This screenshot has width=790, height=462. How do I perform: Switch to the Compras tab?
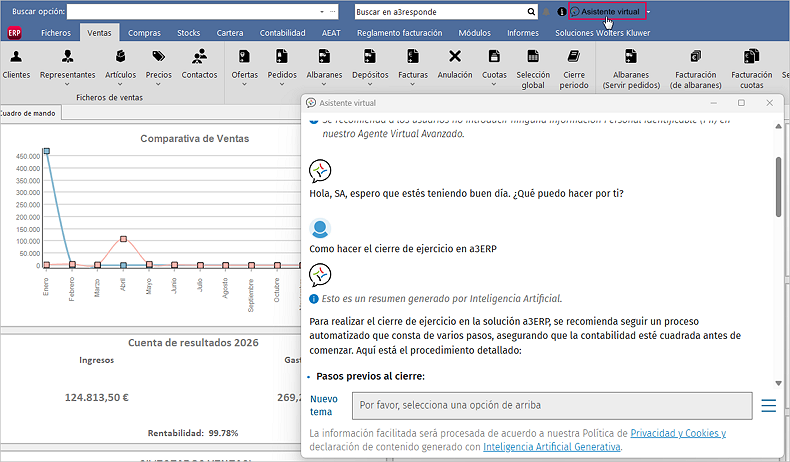tap(144, 33)
